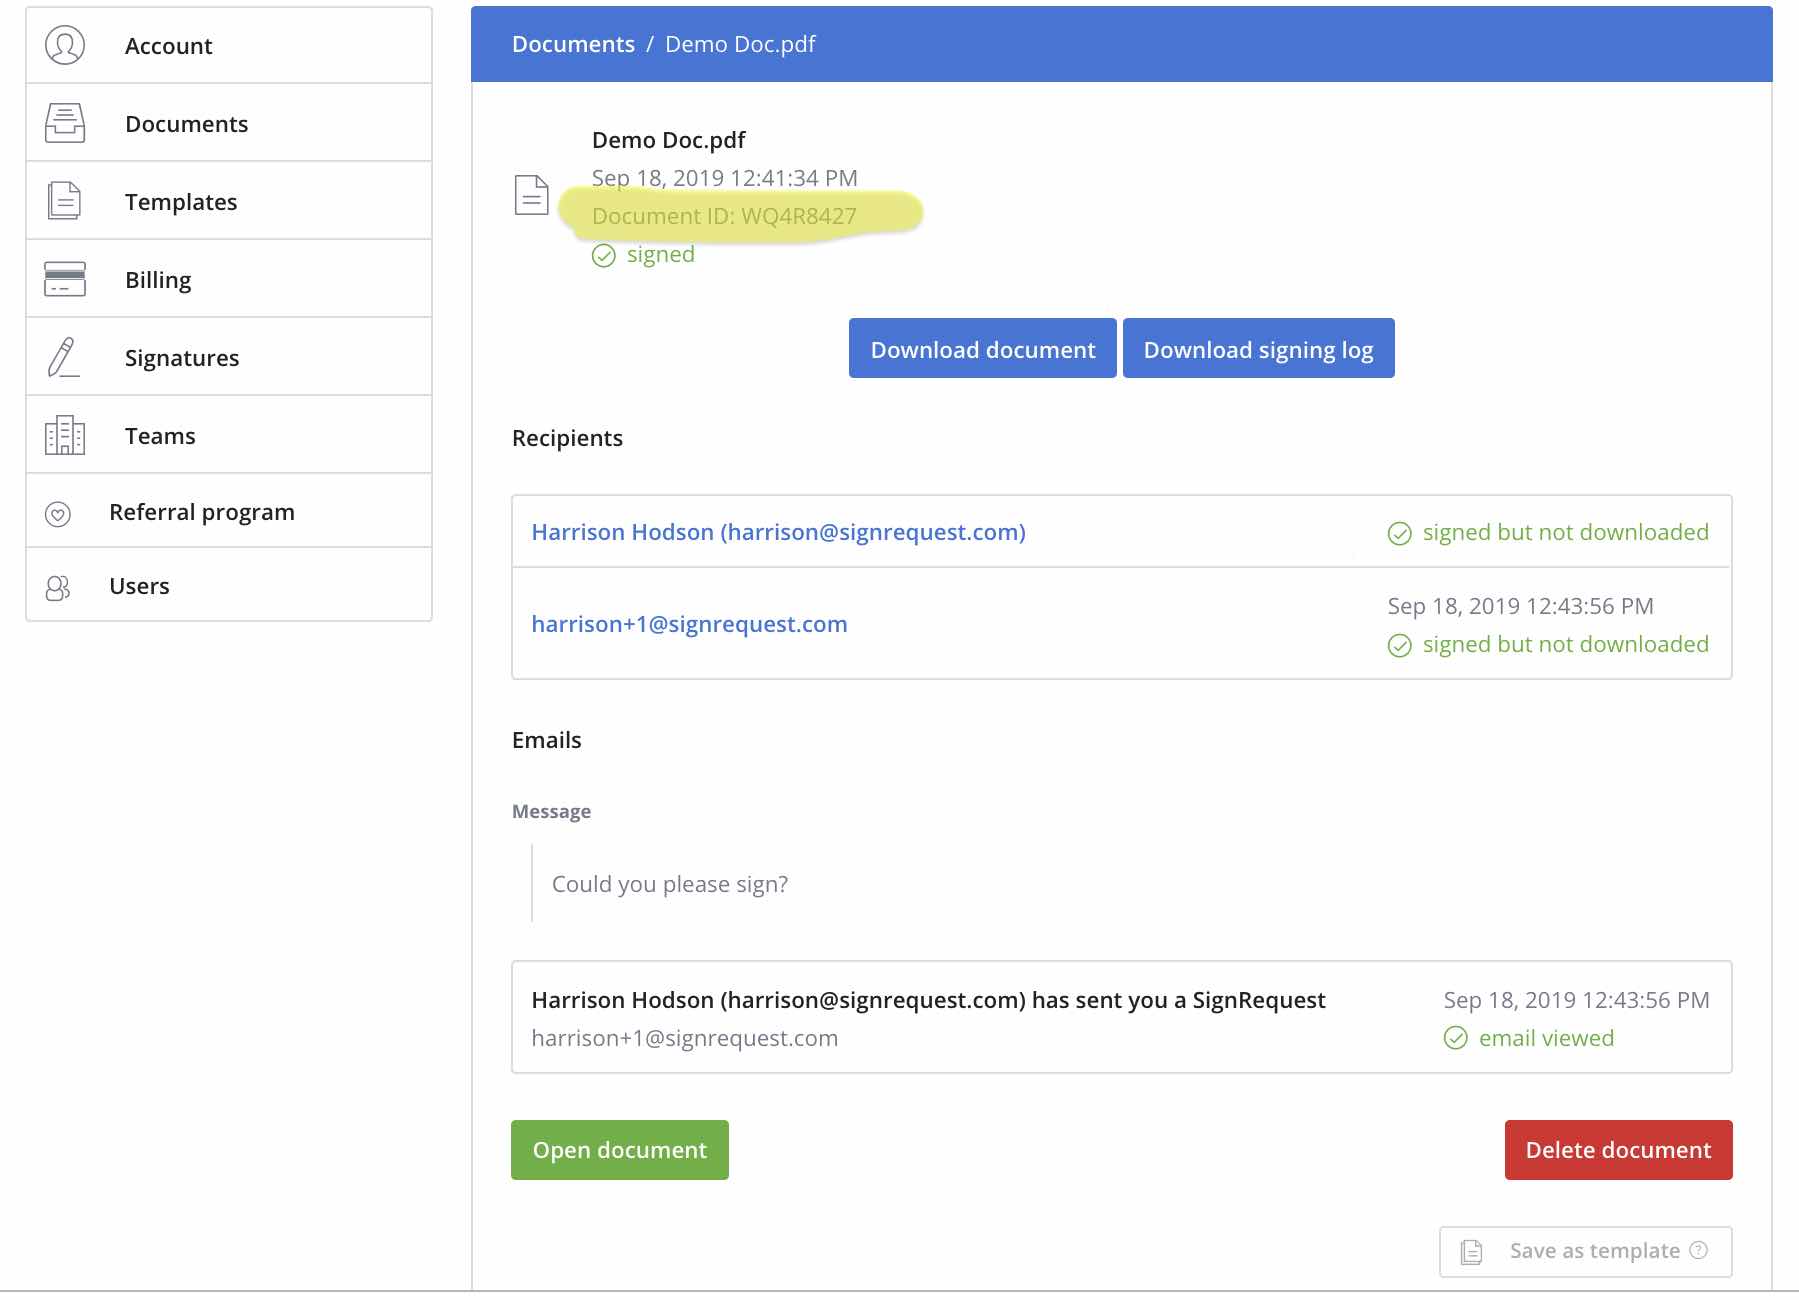
Task: Open harrison+1@signrequest.com recipient link
Action: (689, 624)
